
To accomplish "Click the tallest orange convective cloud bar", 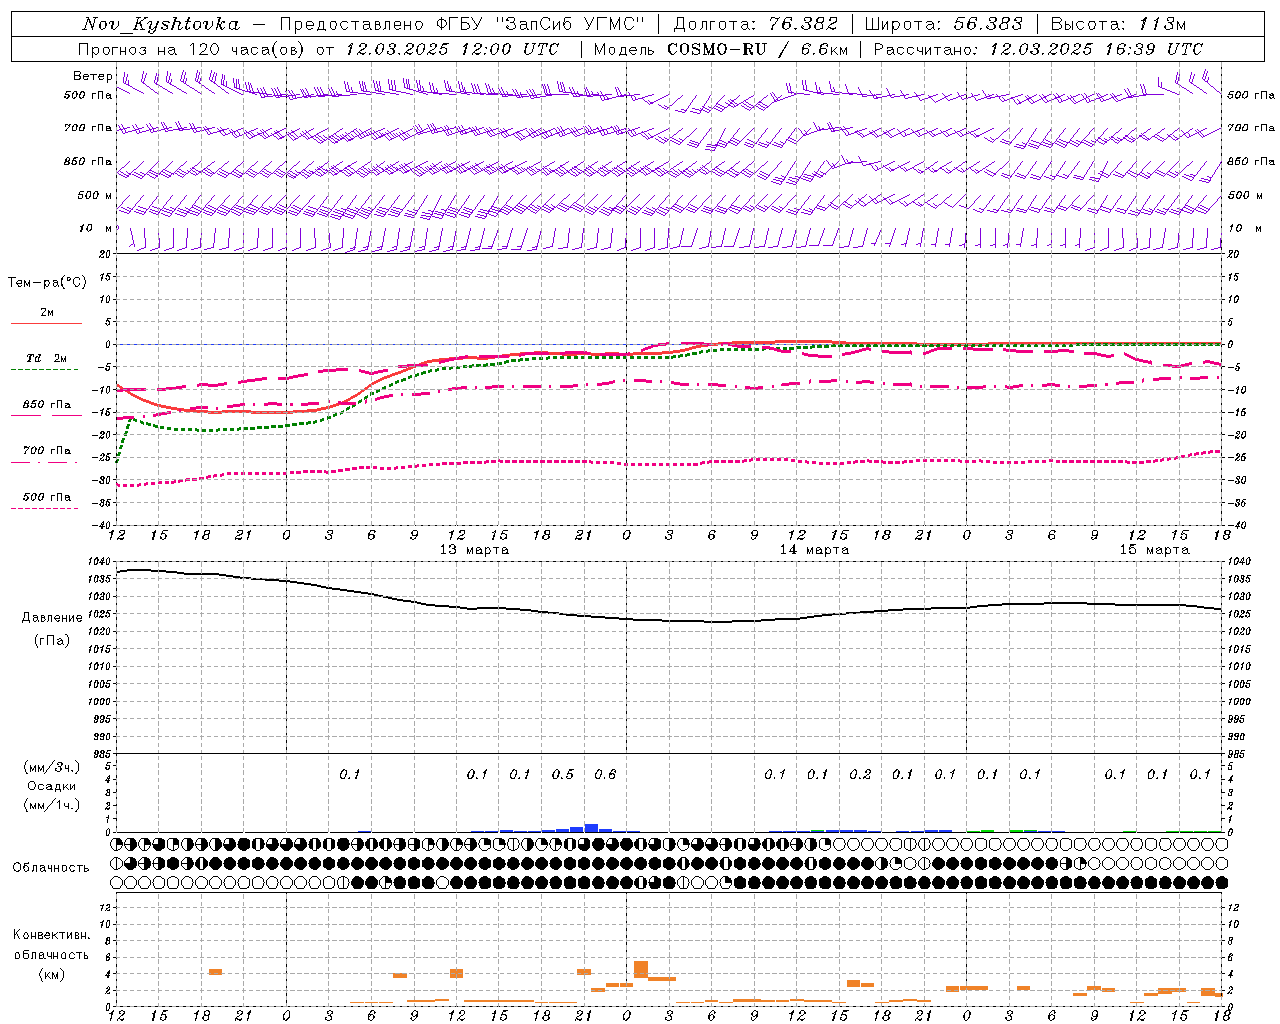I will [641, 969].
